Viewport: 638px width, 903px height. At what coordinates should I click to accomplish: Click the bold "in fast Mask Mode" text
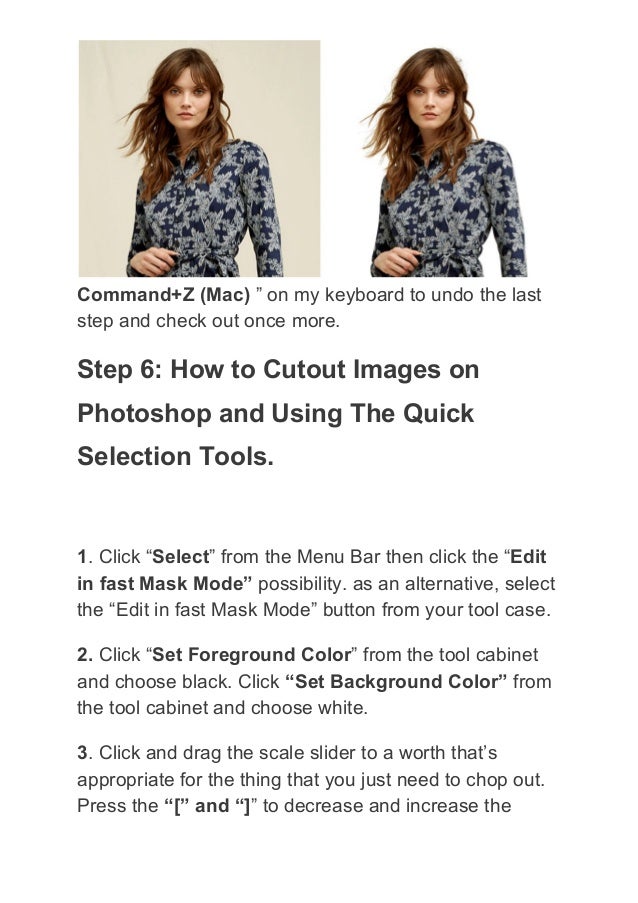click(x=165, y=583)
